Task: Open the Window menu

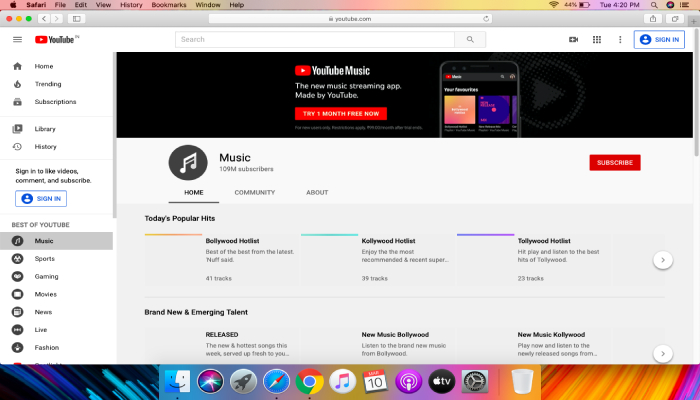Action: click(x=208, y=5)
